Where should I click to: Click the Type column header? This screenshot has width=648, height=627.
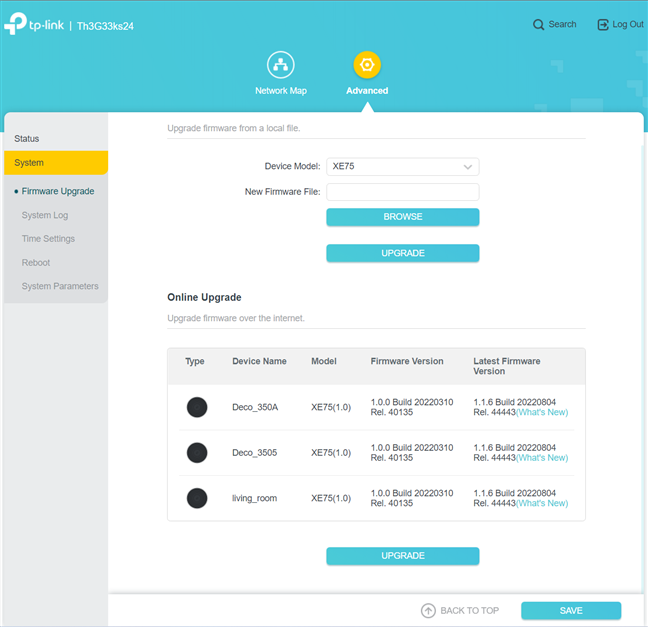195,361
